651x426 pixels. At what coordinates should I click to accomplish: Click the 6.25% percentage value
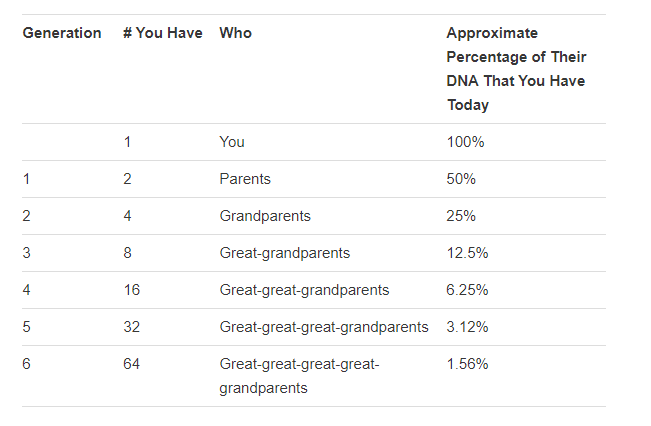467,290
